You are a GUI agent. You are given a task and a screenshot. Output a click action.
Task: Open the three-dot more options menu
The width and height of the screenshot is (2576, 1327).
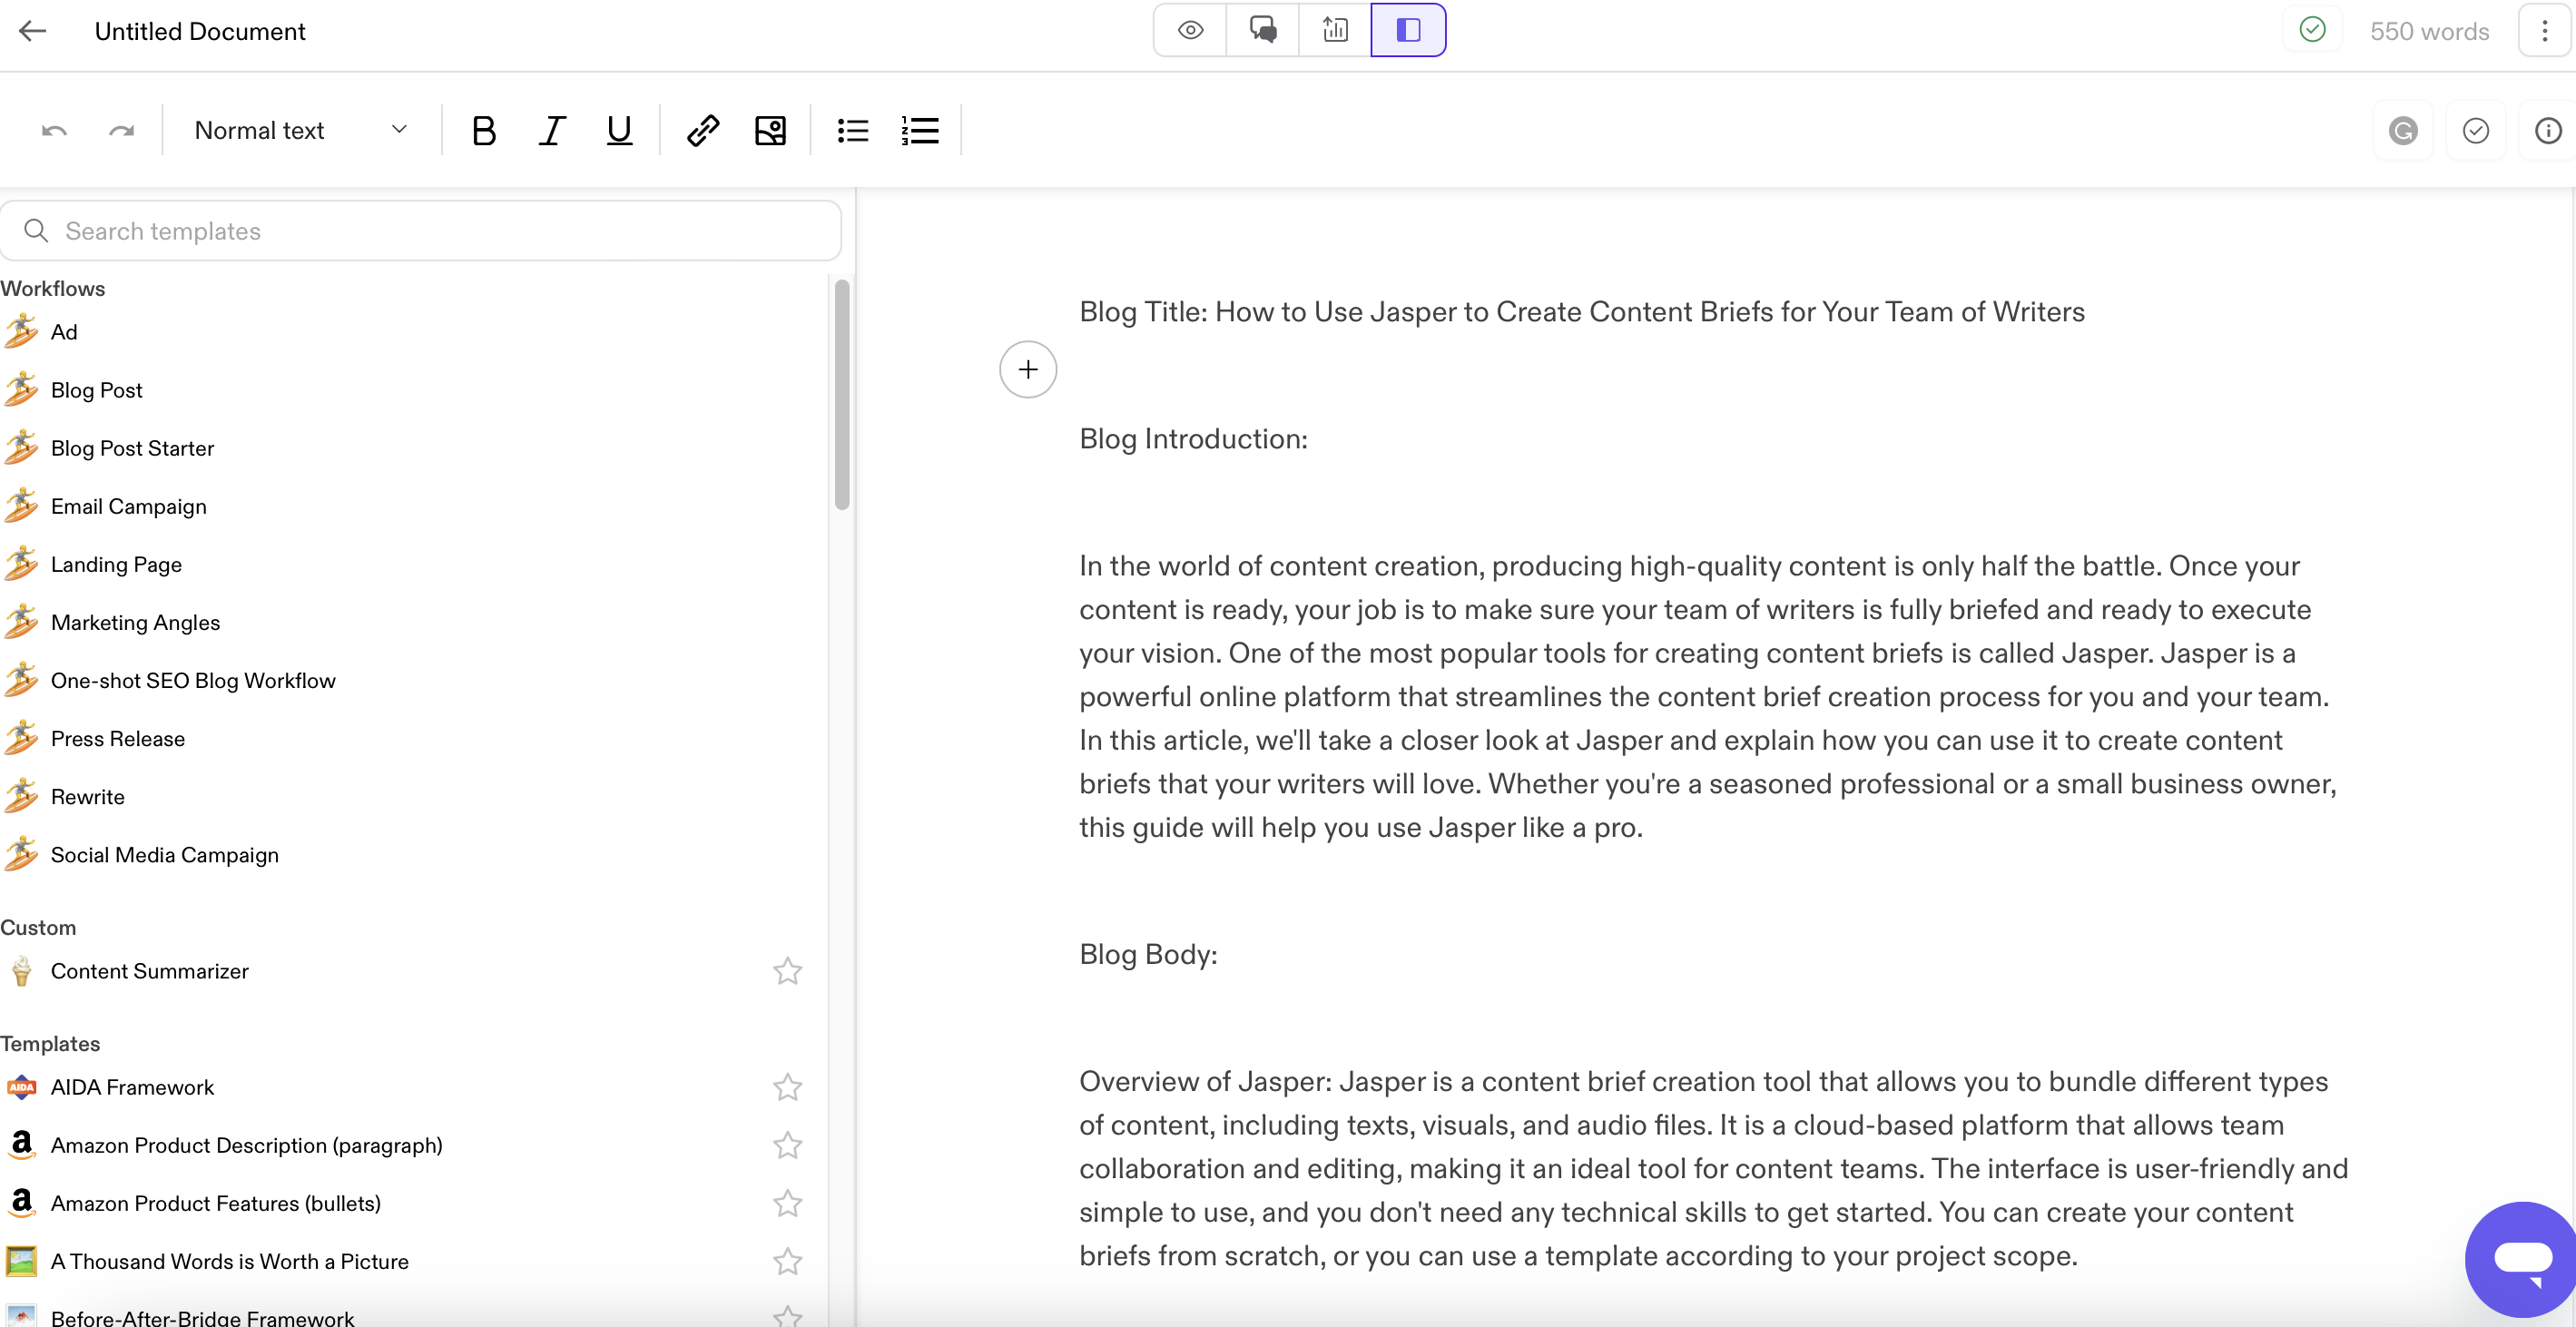tap(2545, 31)
